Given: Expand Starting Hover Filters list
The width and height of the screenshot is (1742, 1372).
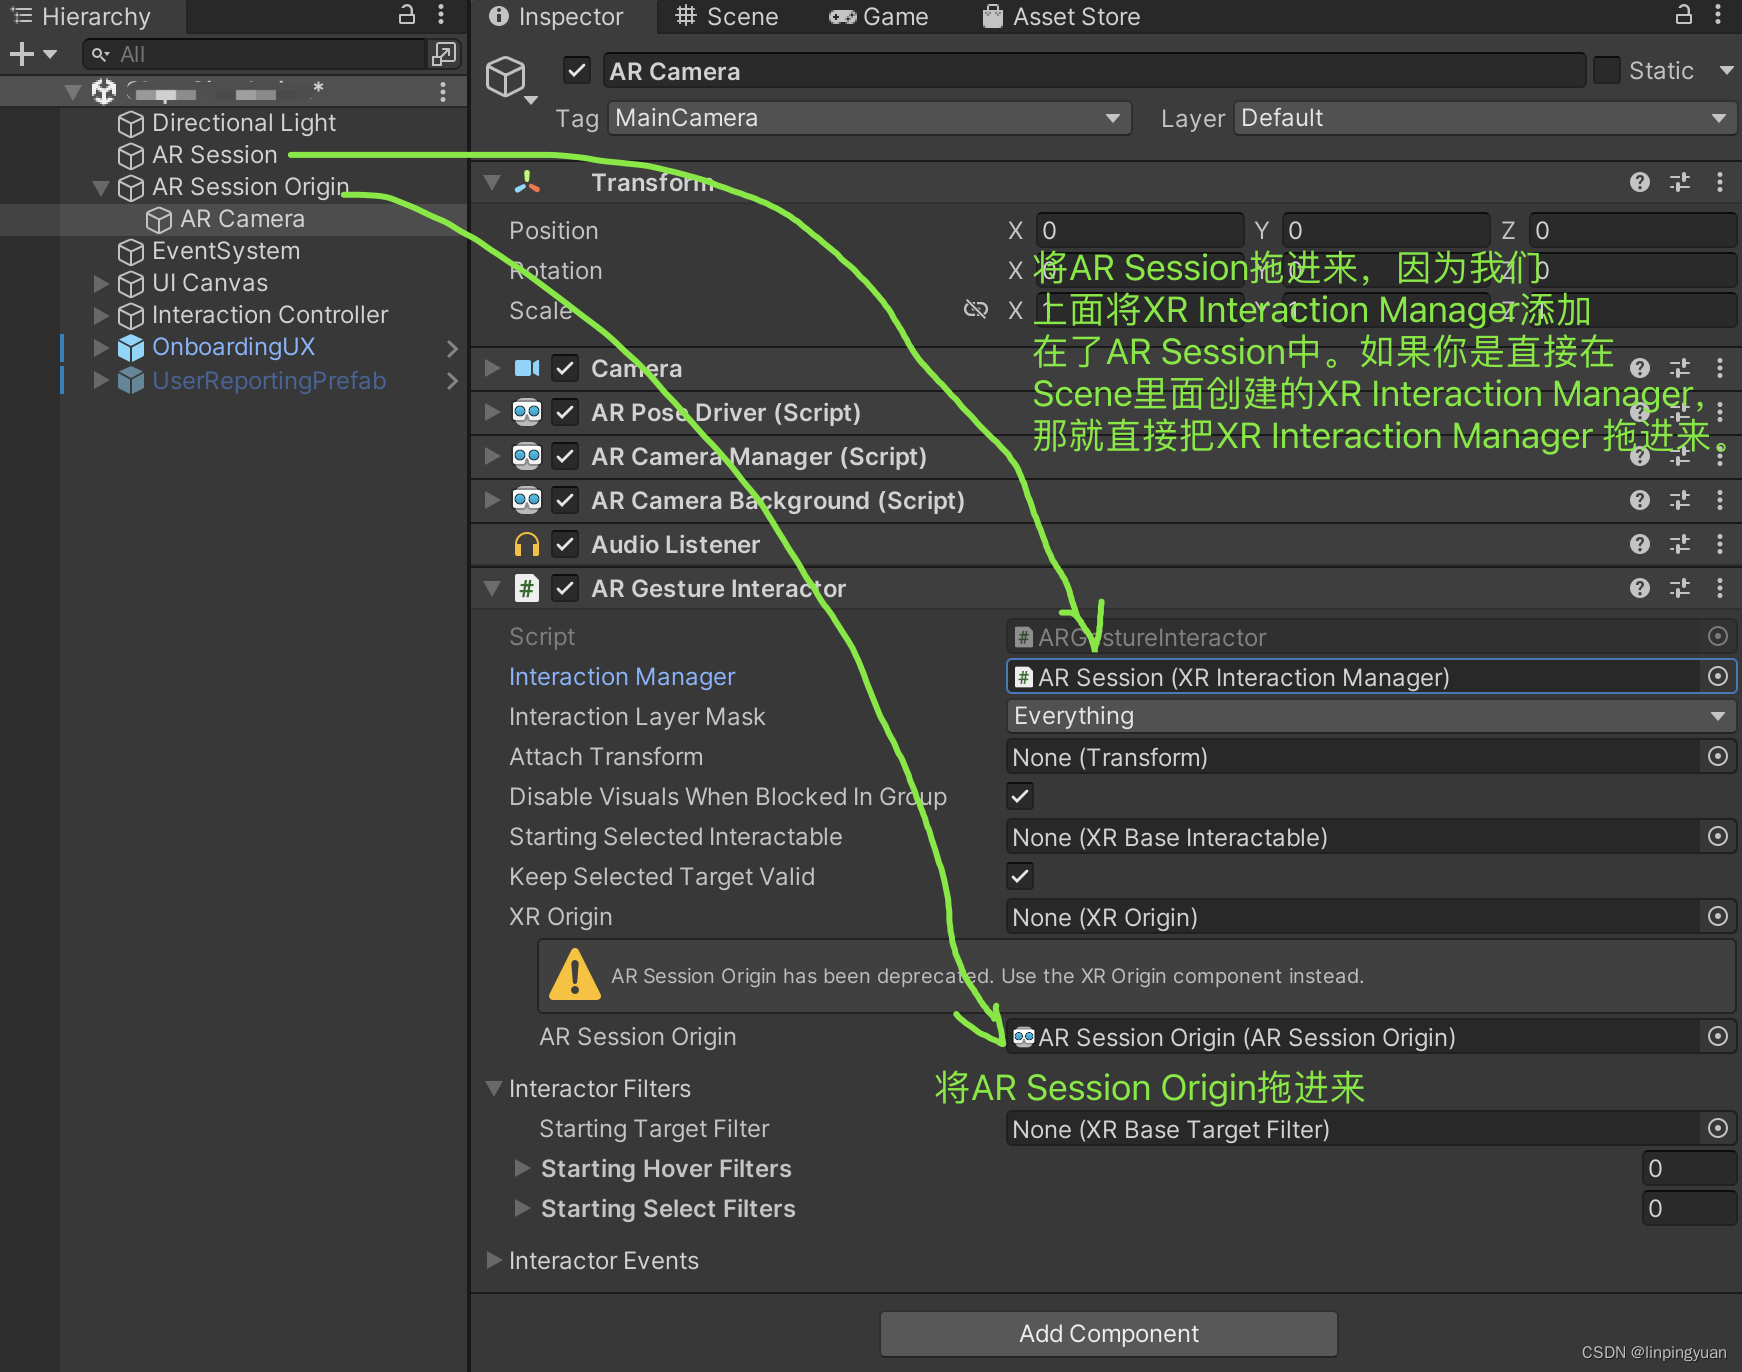Looking at the screenshot, I should 522,1168.
